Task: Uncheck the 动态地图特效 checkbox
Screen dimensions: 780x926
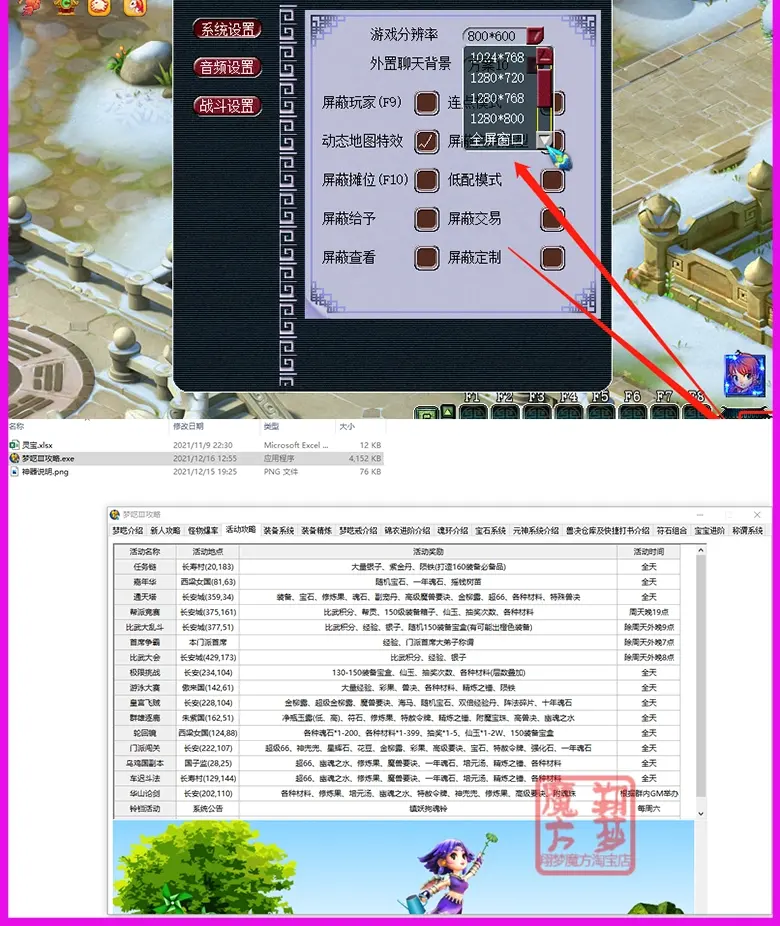Action: pyautogui.click(x=426, y=141)
